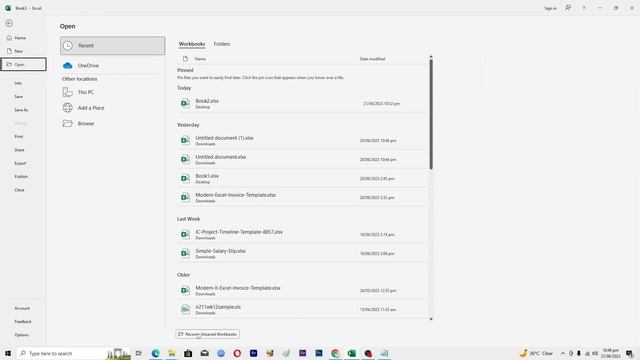Click the Help question mark icon
Viewport: 640px width, 360px height.
tap(584, 8)
